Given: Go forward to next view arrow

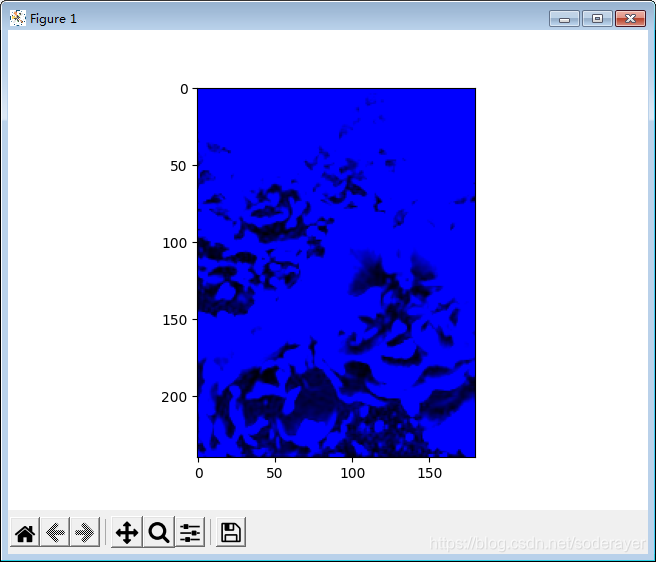Looking at the screenshot, I should [85, 532].
